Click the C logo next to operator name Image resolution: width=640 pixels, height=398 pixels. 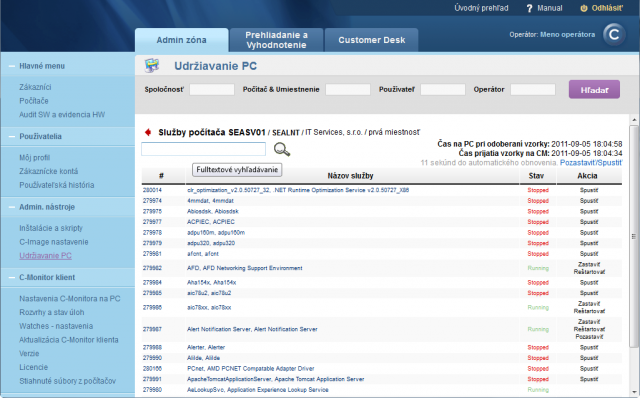614,35
